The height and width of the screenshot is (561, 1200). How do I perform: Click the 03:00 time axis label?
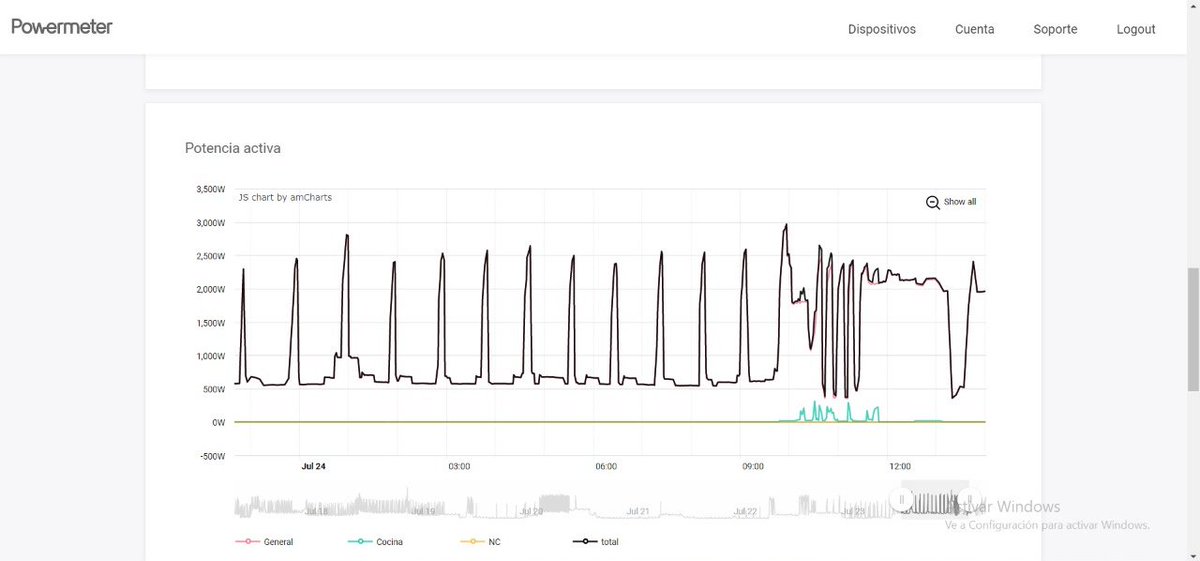(459, 466)
